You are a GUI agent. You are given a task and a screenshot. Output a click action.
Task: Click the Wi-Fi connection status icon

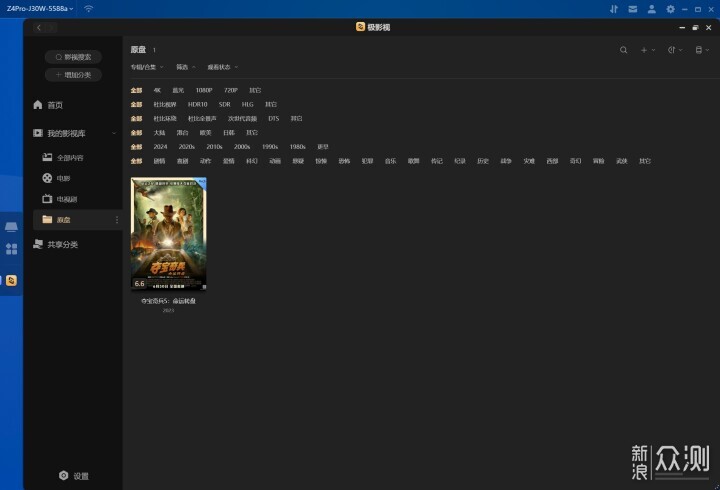tap(89, 8)
